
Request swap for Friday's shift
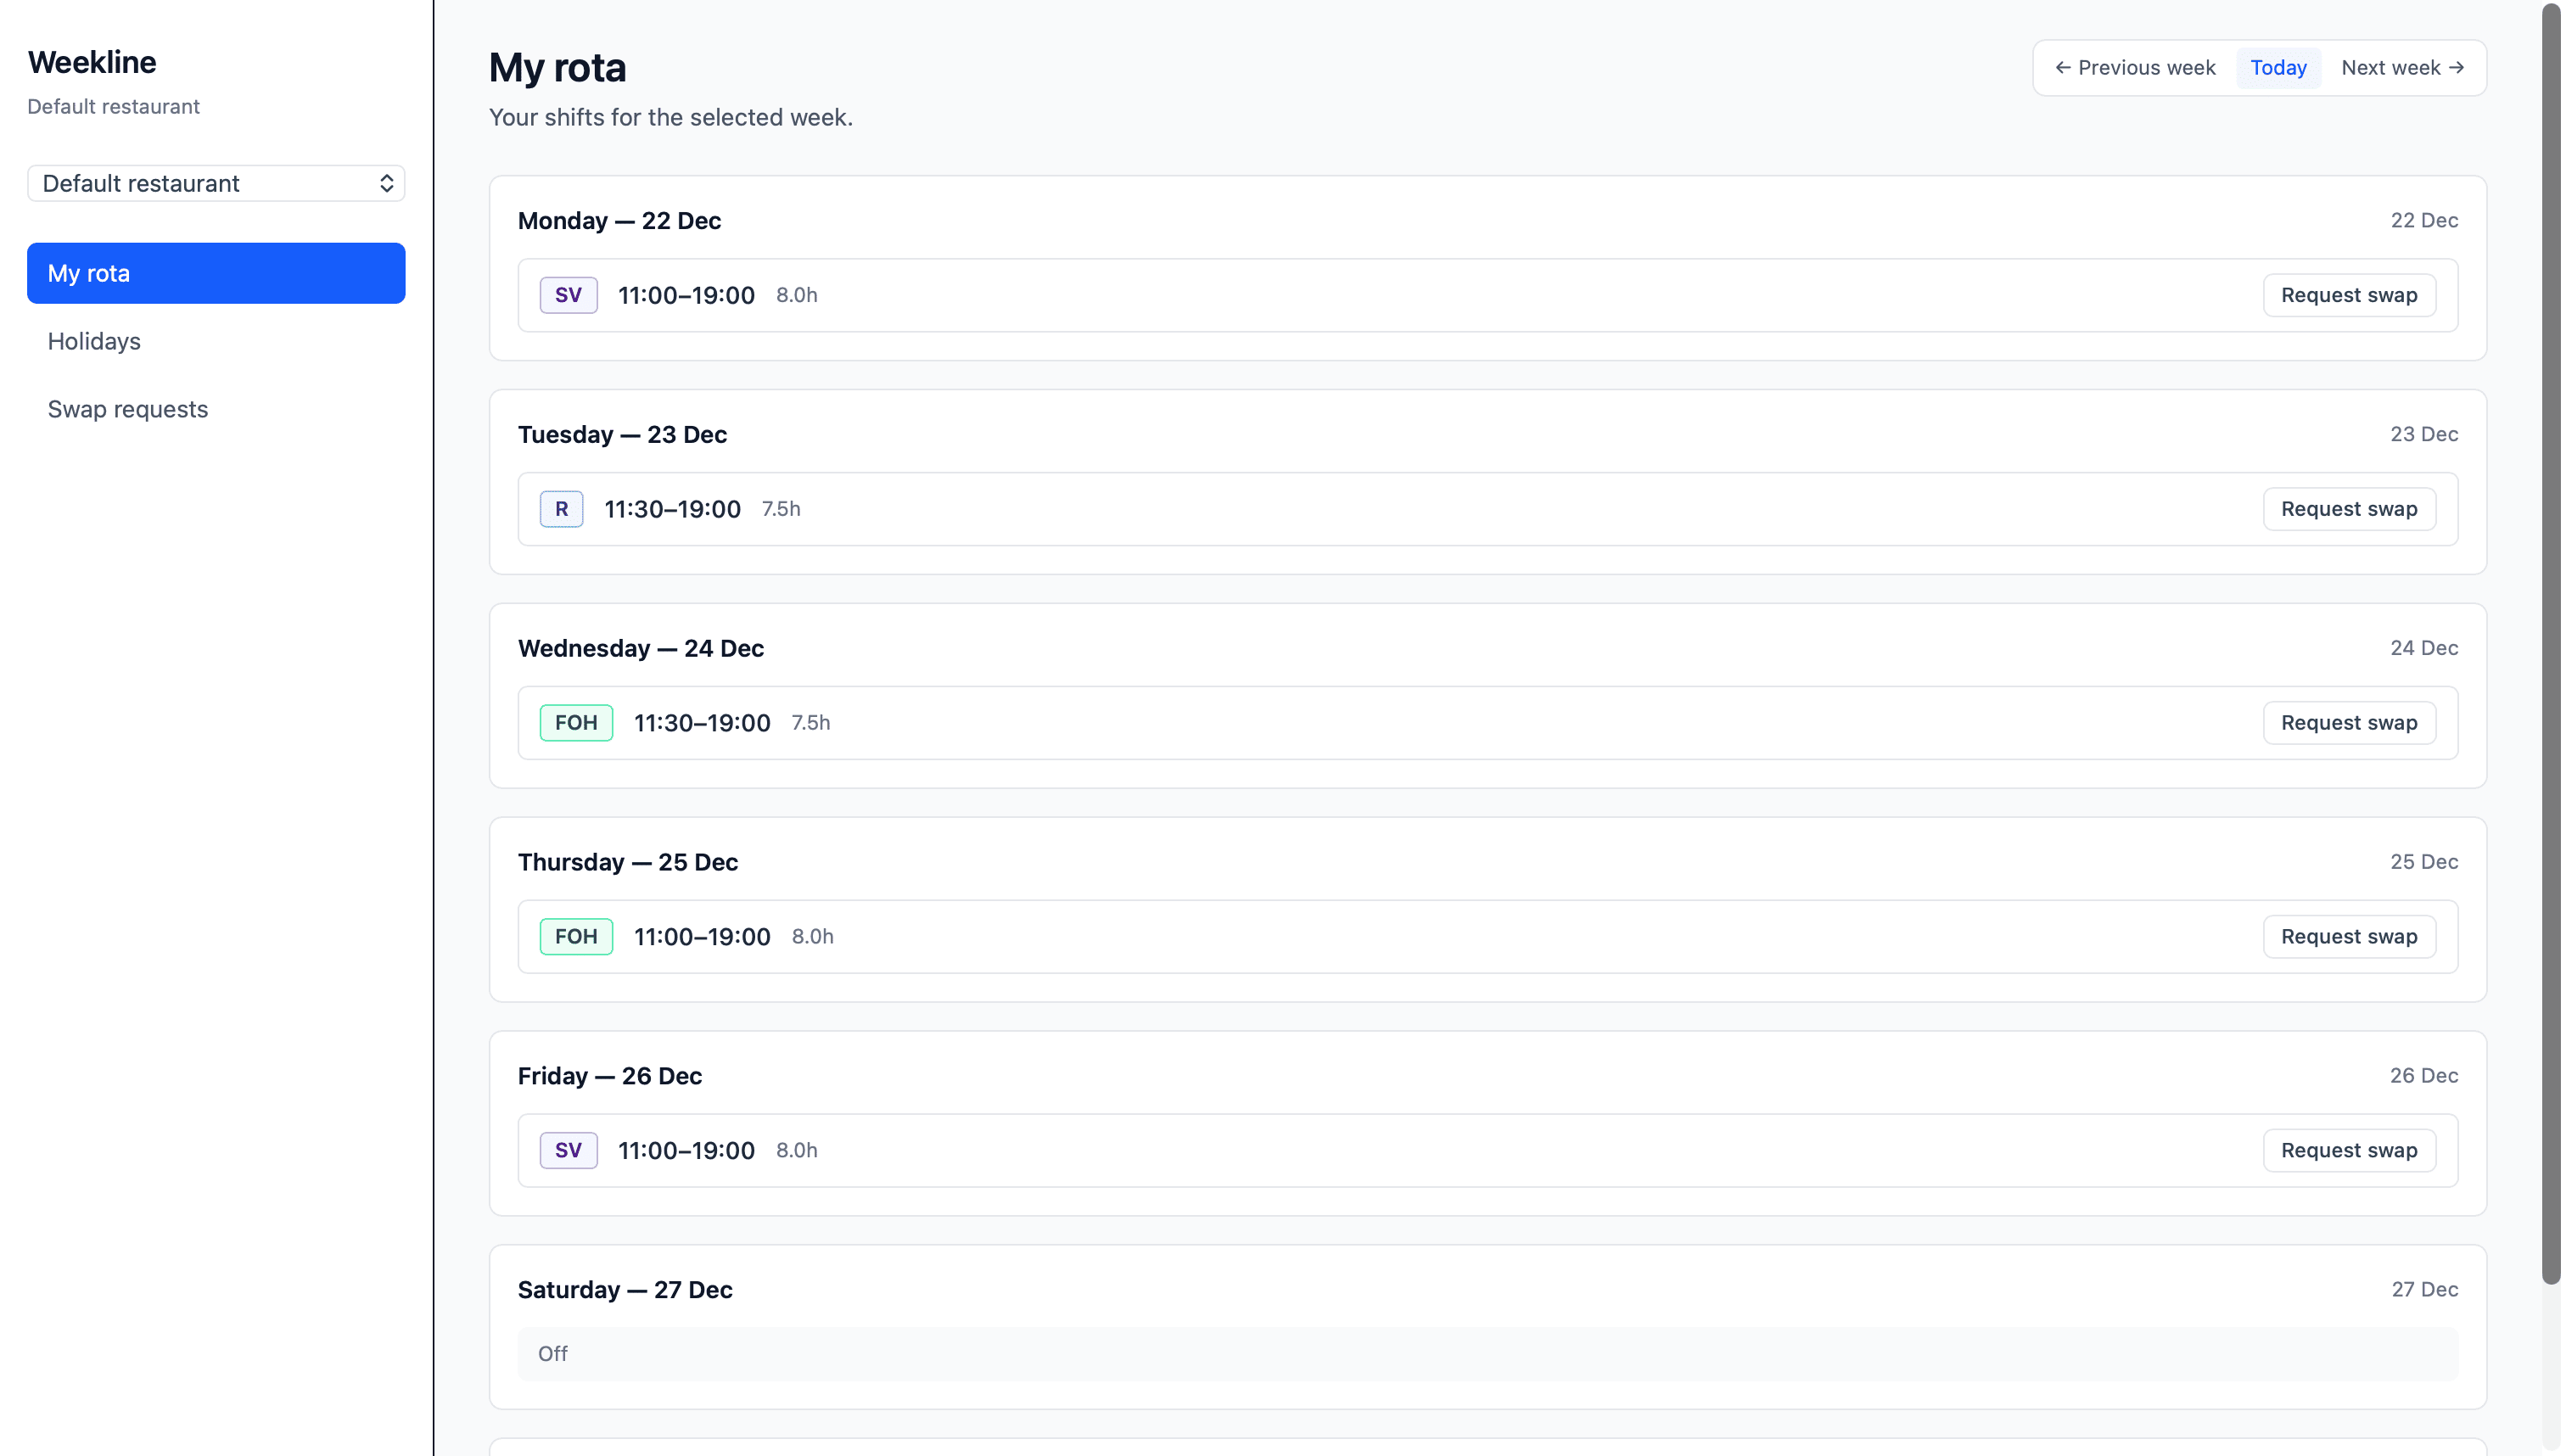point(2349,1150)
